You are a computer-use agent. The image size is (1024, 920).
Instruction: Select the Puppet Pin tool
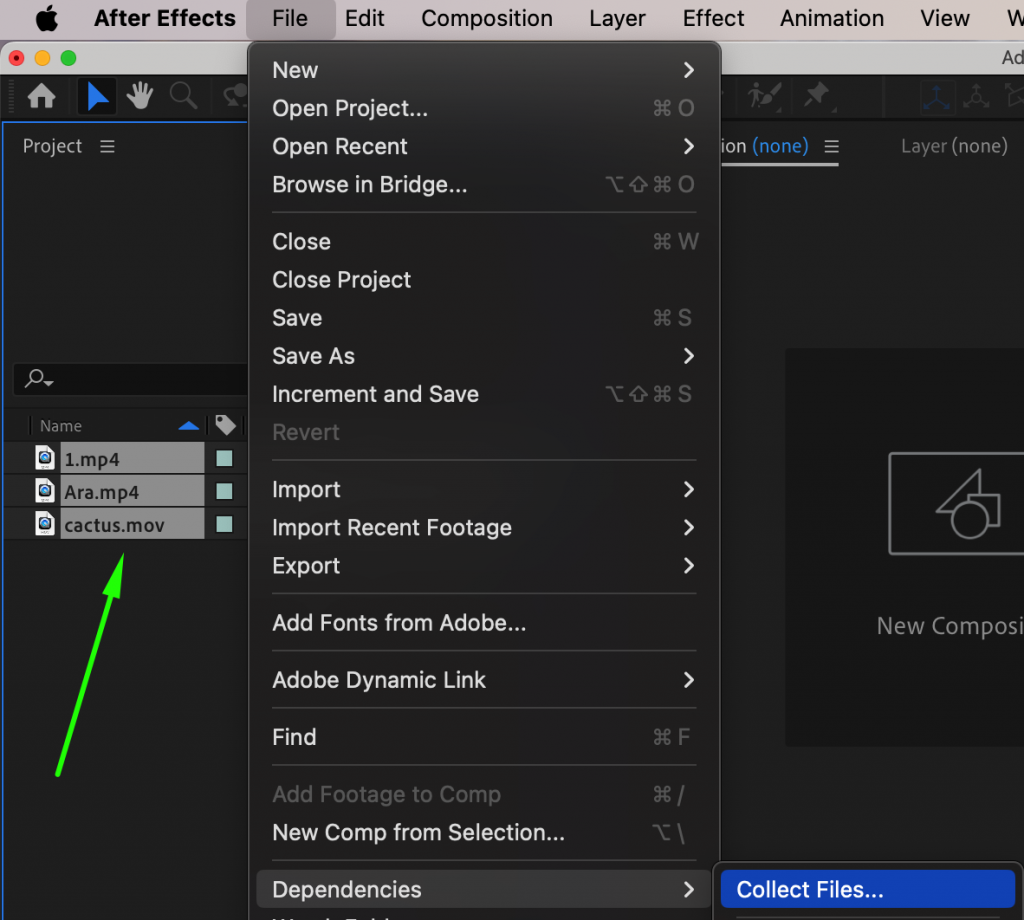[x=818, y=95]
